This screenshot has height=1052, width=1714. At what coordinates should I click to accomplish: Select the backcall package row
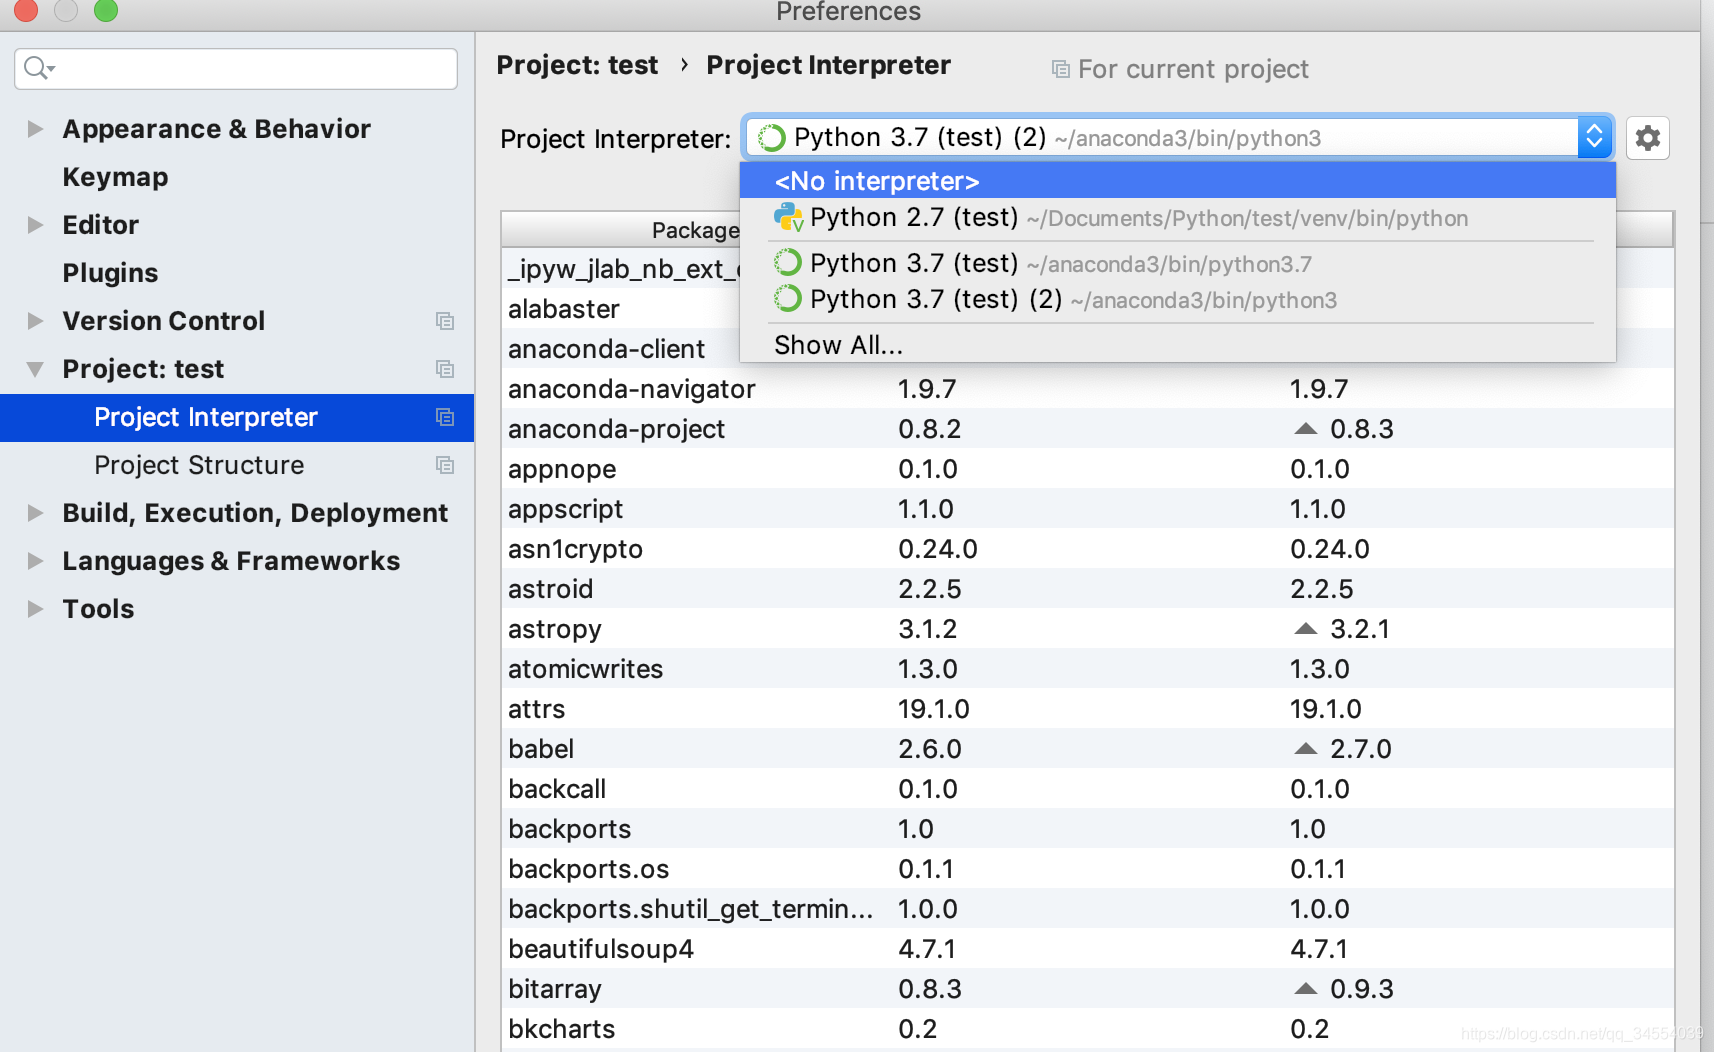[x=1087, y=789]
